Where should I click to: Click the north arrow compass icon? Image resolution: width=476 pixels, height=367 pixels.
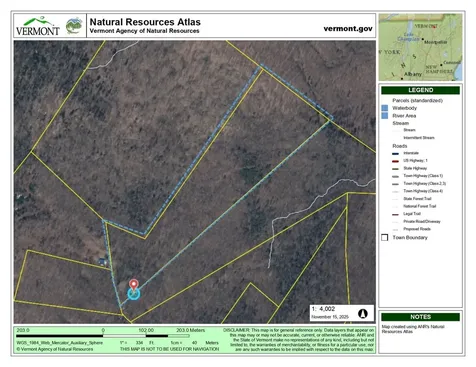click(363, 313)
